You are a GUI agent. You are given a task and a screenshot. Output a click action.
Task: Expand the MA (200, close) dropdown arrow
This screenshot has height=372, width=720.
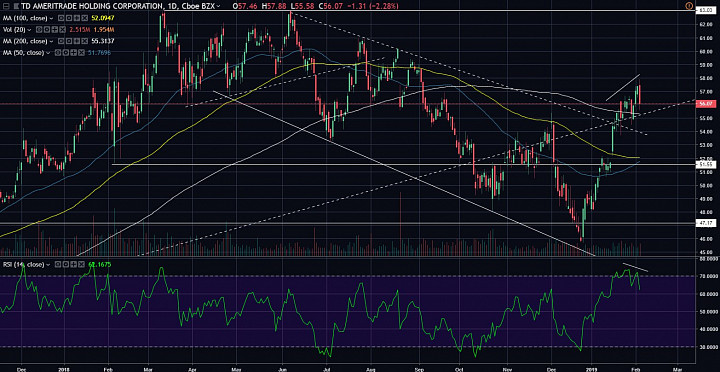click(51, 41)
